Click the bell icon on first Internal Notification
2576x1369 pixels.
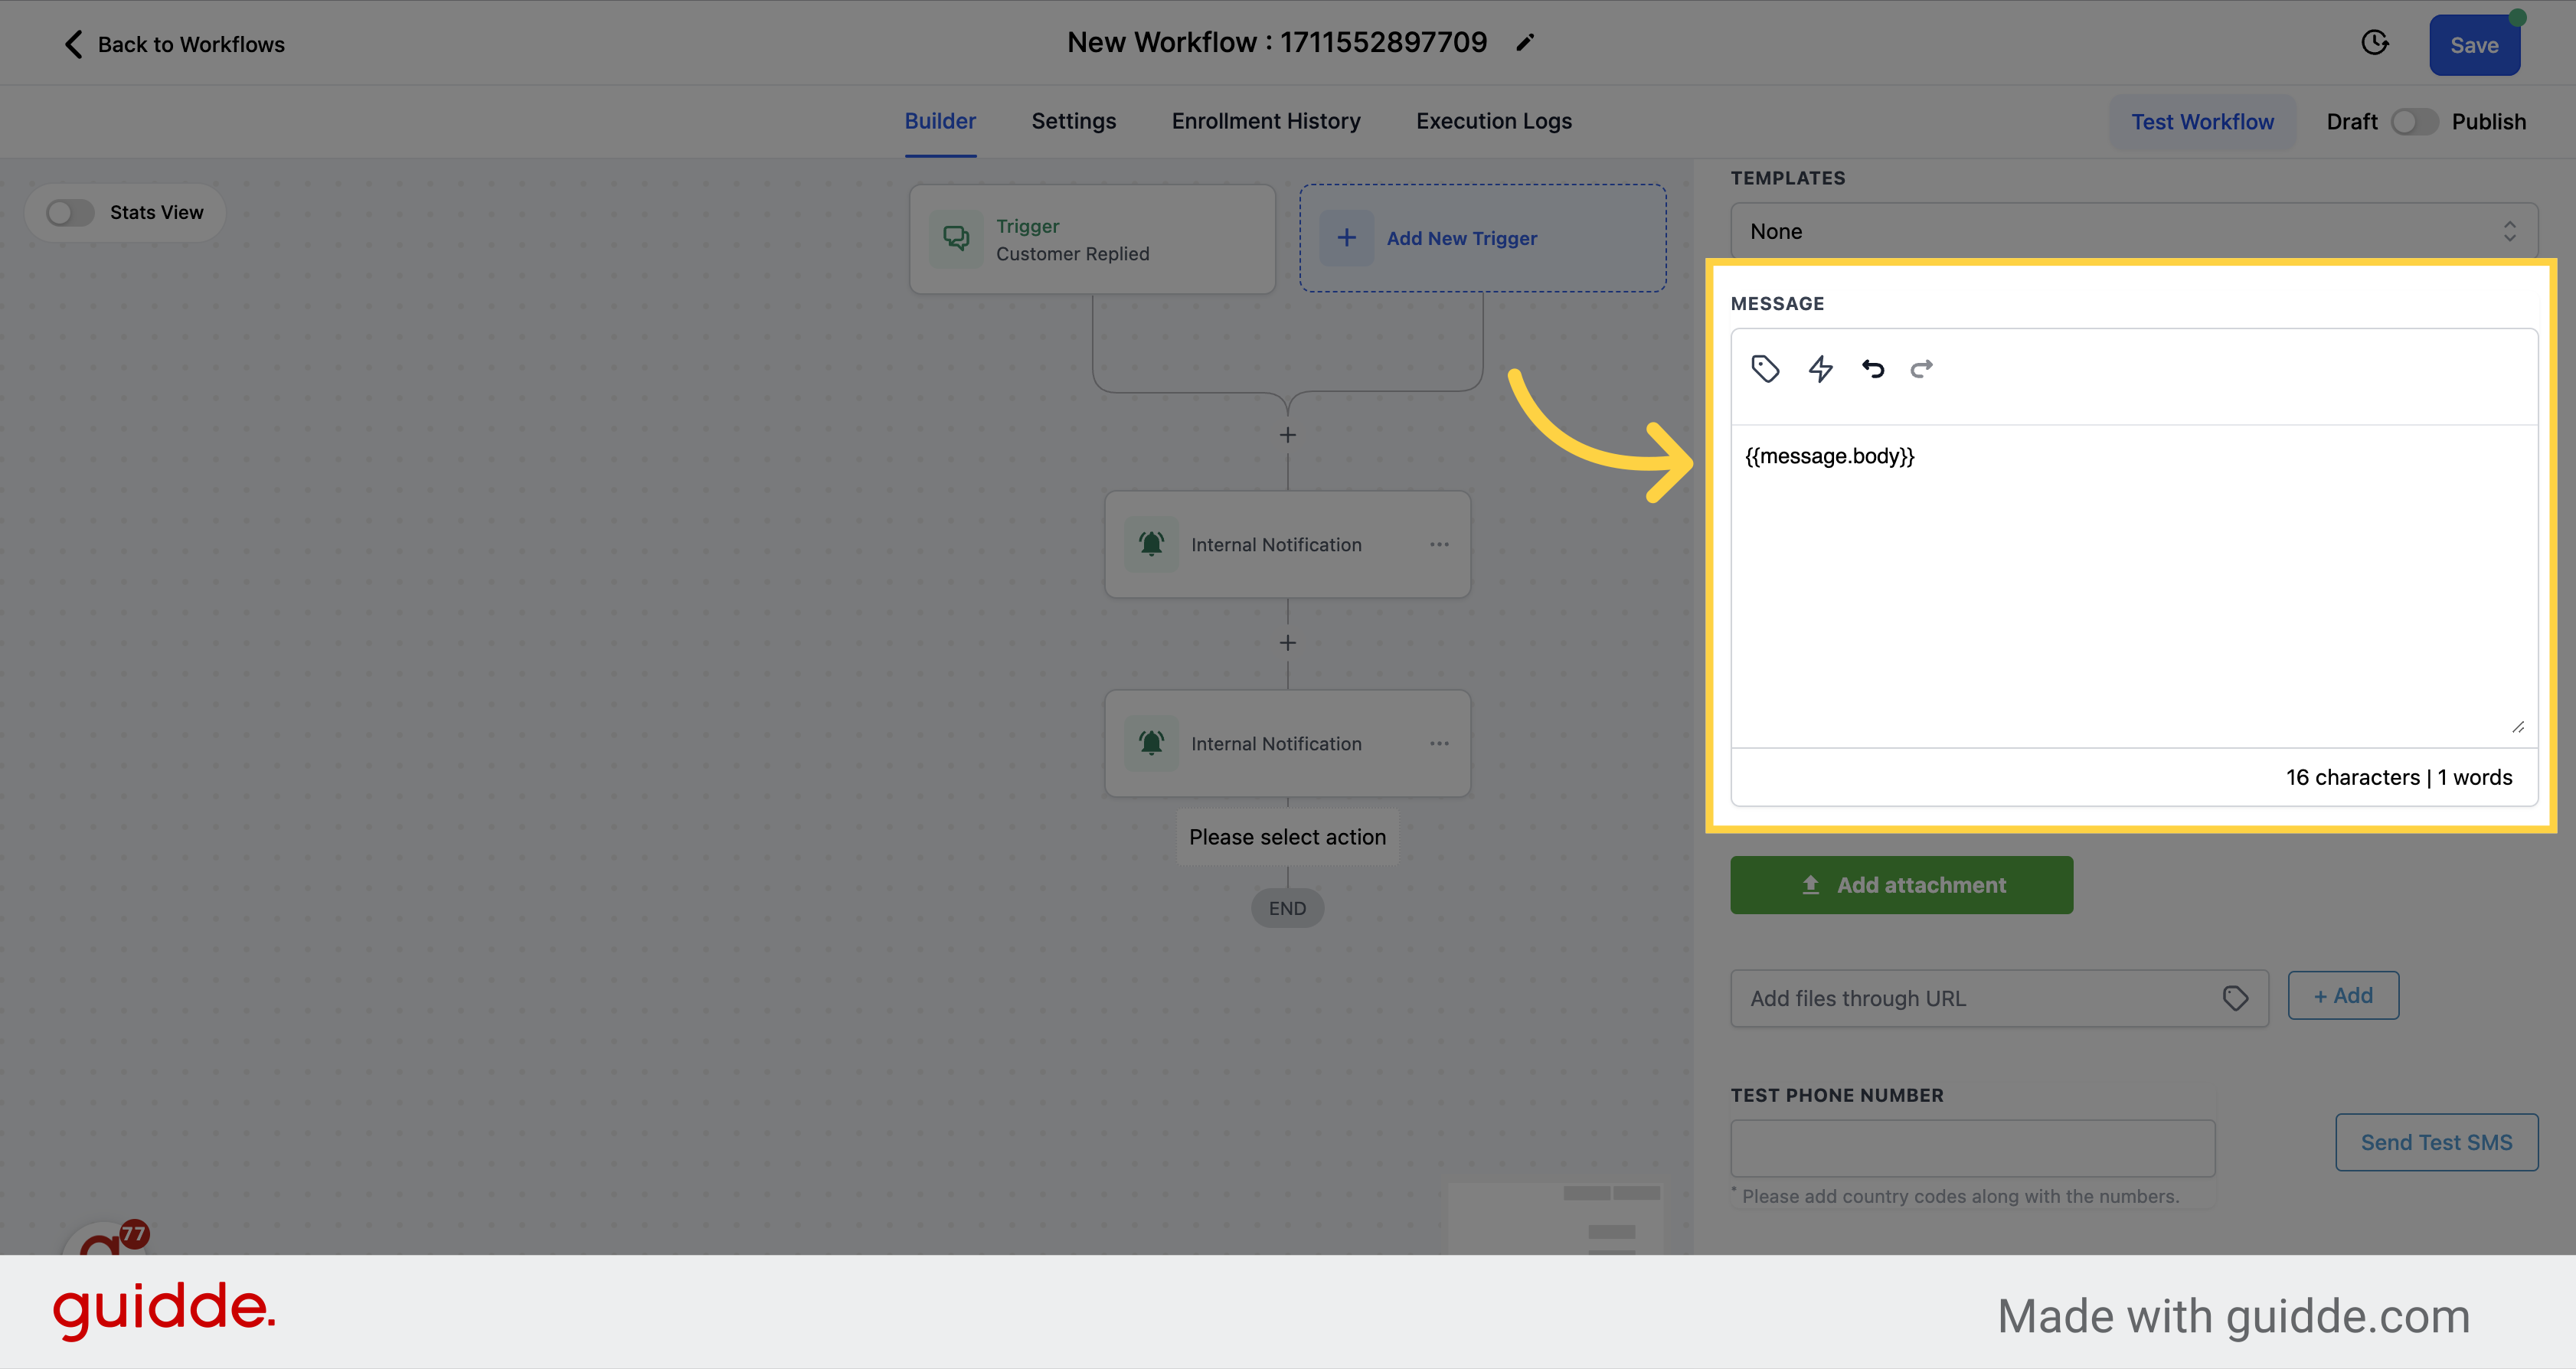(1152, 543)
